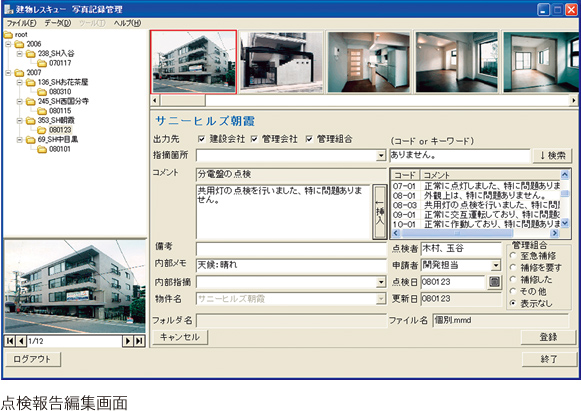Collapse the 2007 tree node
The height and width of the screenshot is (411, 581).
point(8,73)
